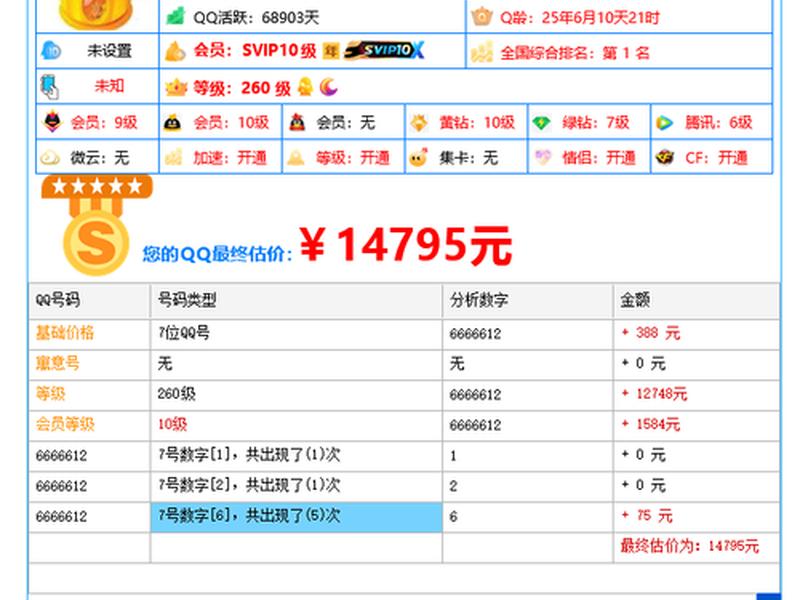800x600 pixels.
Task: Click the purple moon level icon
Action: (x=328, y=87)
